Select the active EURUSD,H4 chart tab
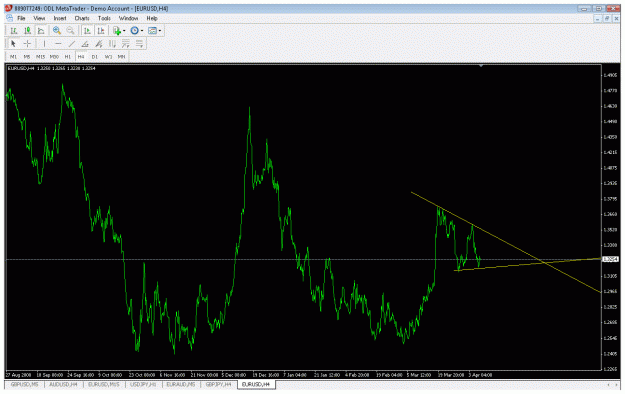 pos(256,384)
